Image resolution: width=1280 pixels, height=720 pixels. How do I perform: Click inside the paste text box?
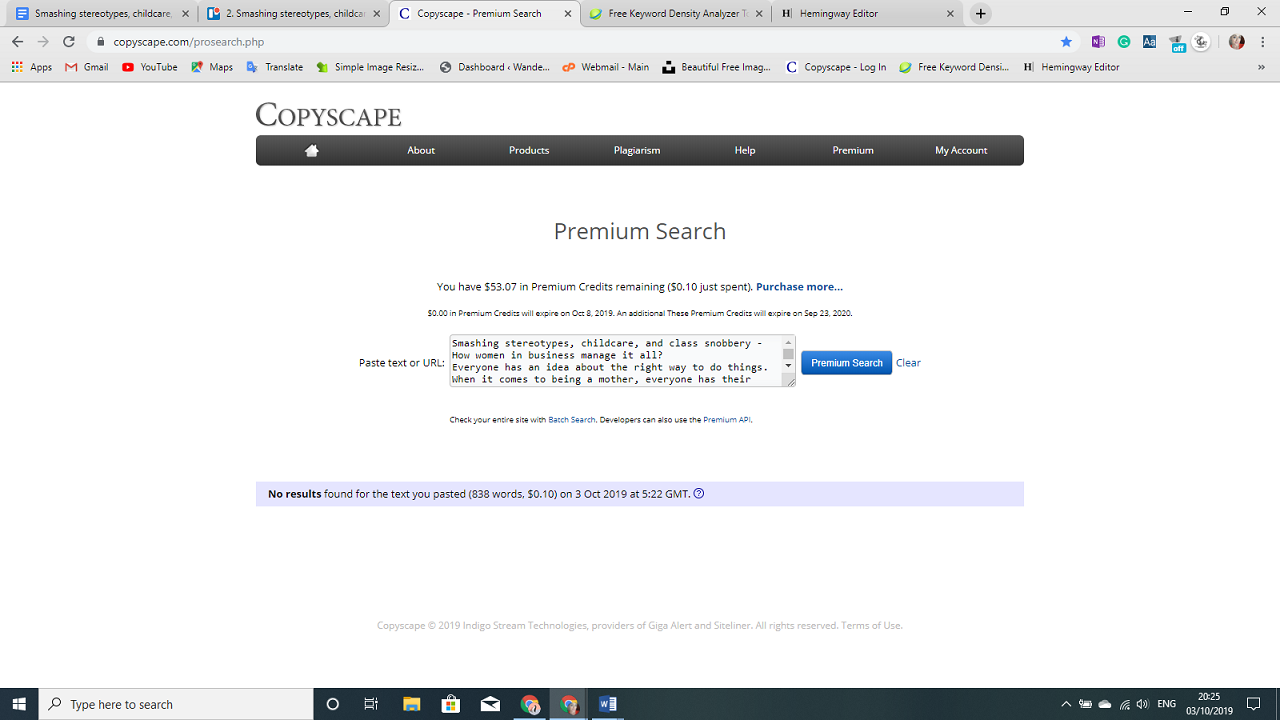tap(615, 361)
